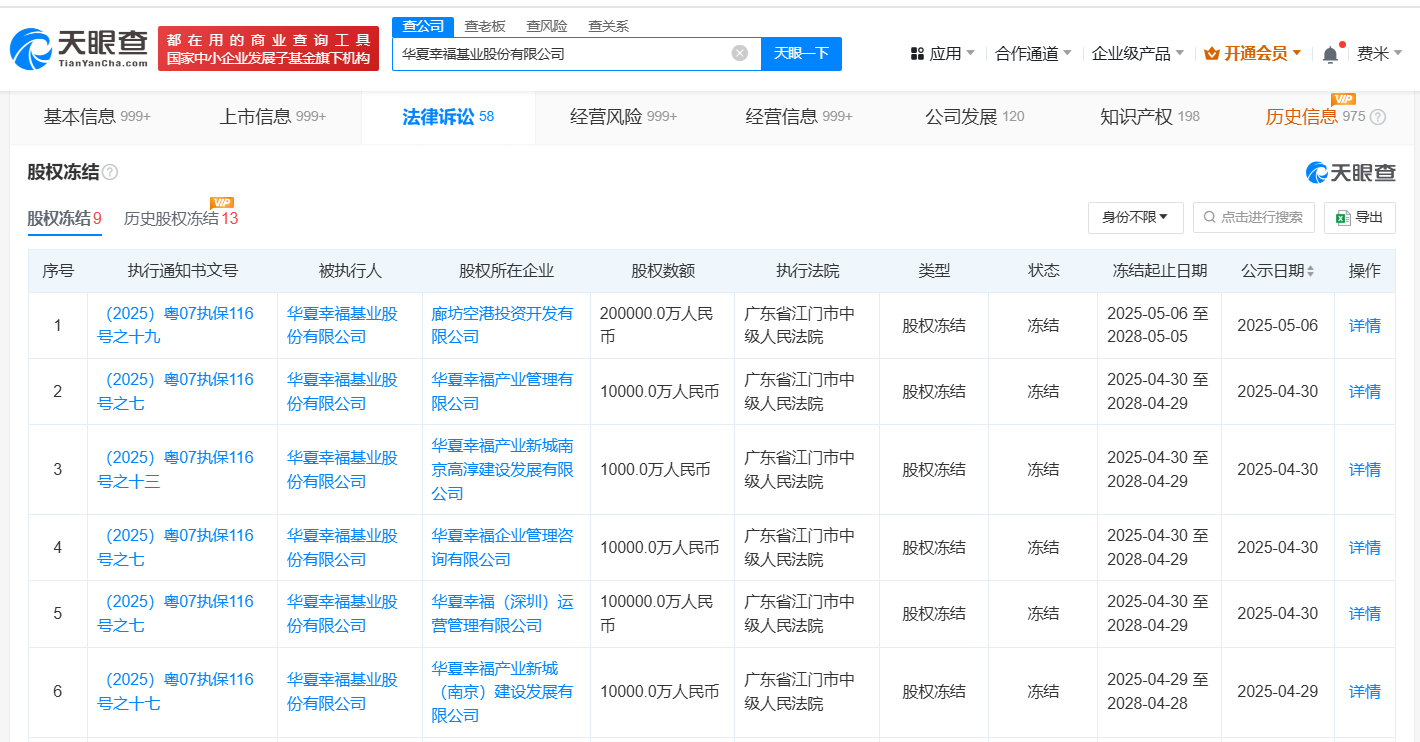This screenshot has height=742, width=1420.
Task: Expand the 开通会员 membership menu
Action: [1252, 53]
